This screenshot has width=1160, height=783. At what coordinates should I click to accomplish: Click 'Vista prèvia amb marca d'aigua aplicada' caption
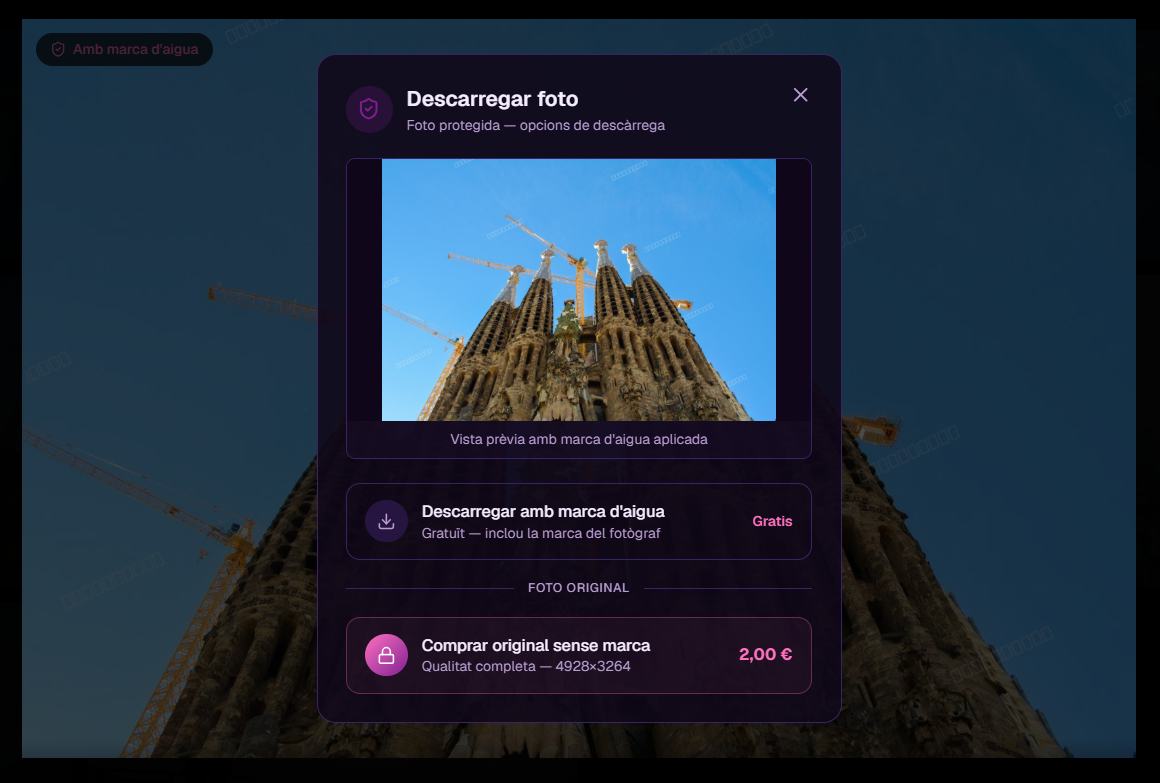[x=579, y=439]
